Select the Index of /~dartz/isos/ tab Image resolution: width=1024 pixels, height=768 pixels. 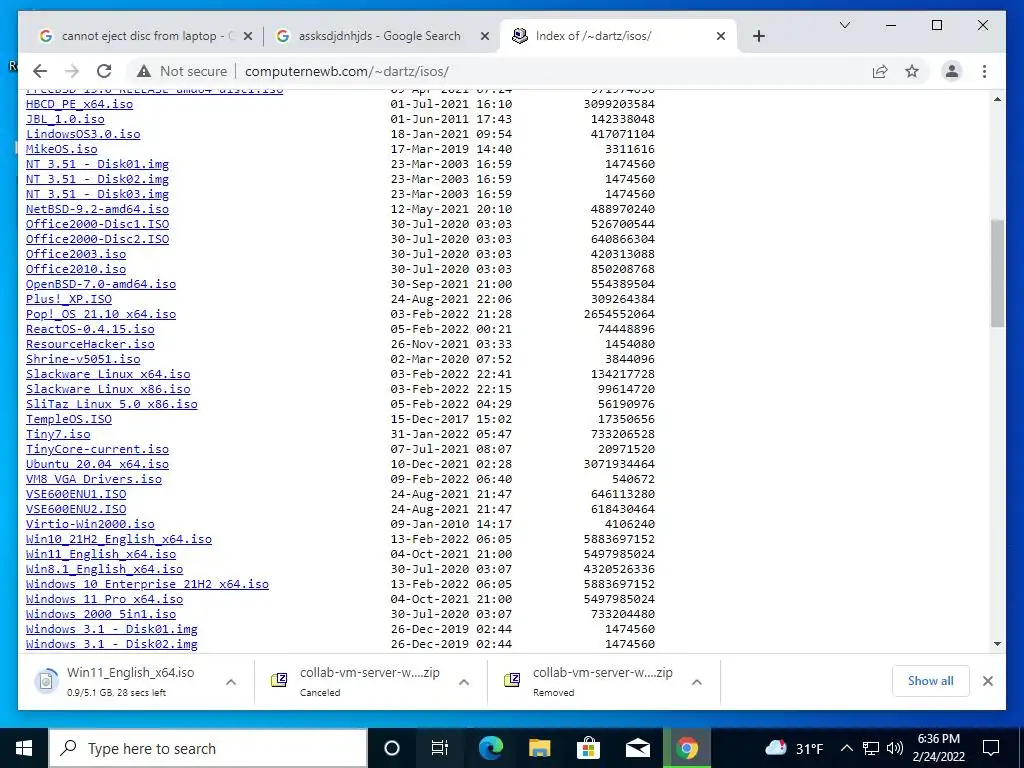point(618,37)
